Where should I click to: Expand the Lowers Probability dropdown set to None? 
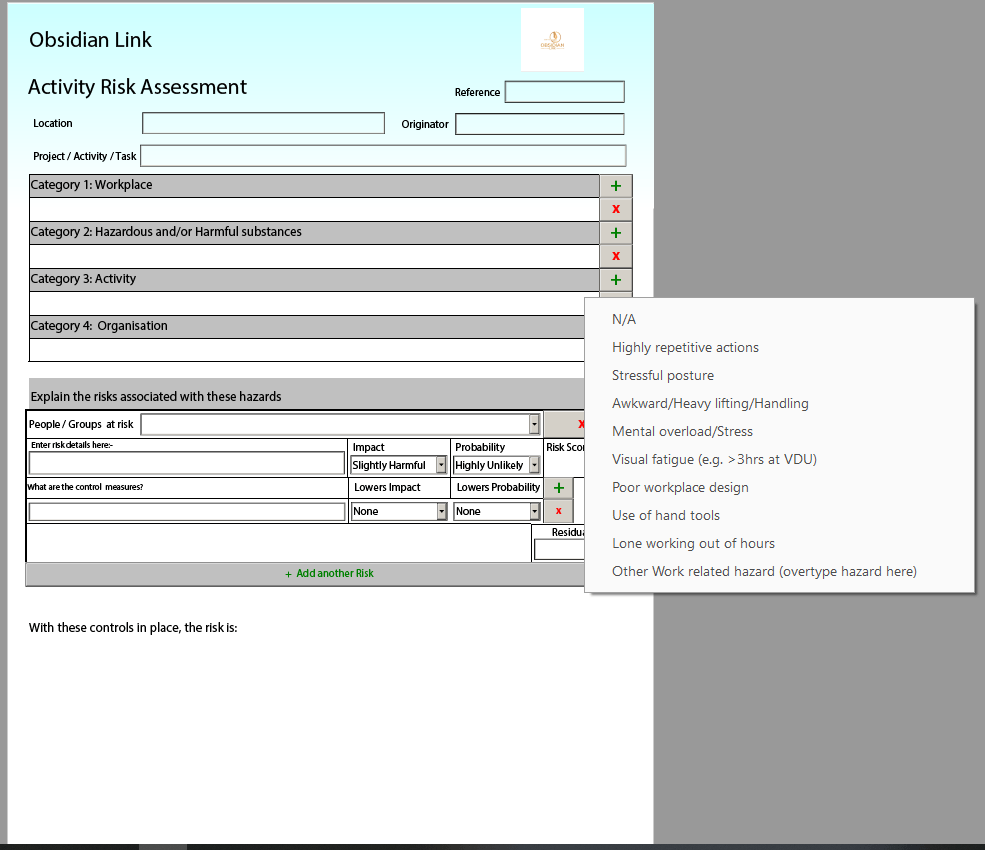[x=534, y=511]
